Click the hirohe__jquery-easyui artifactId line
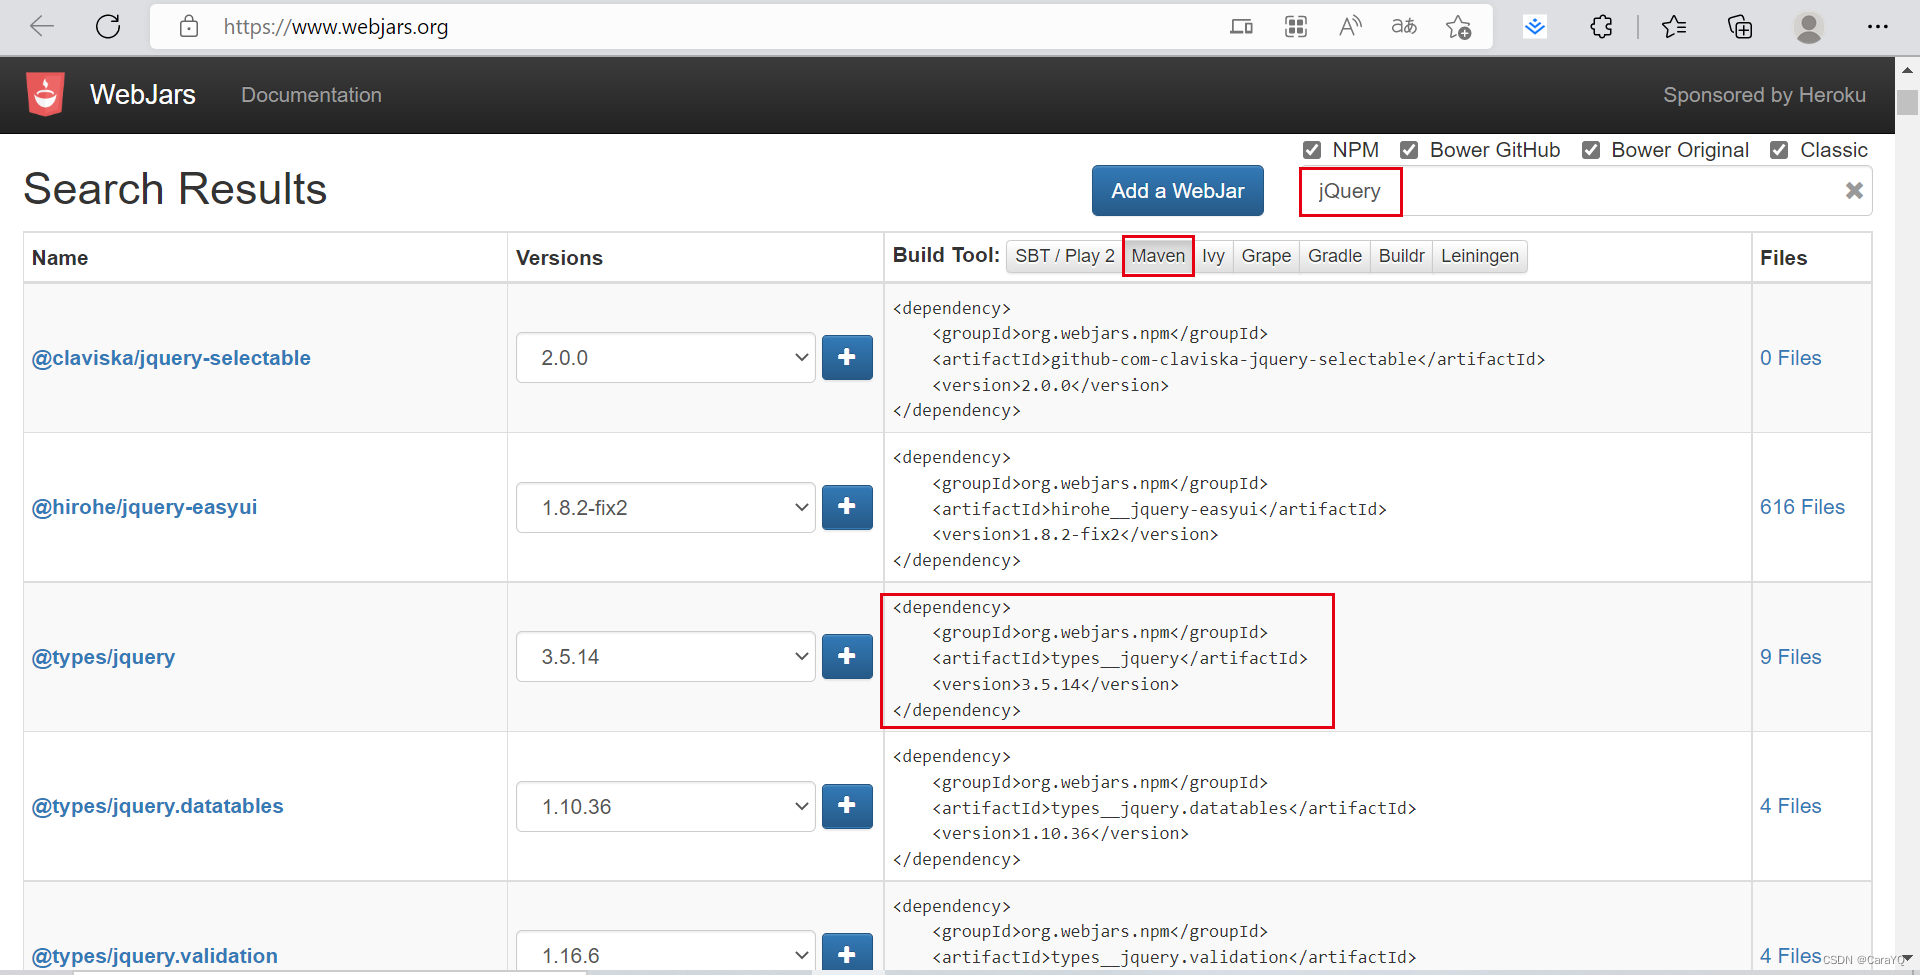 tap(1159, 509)
